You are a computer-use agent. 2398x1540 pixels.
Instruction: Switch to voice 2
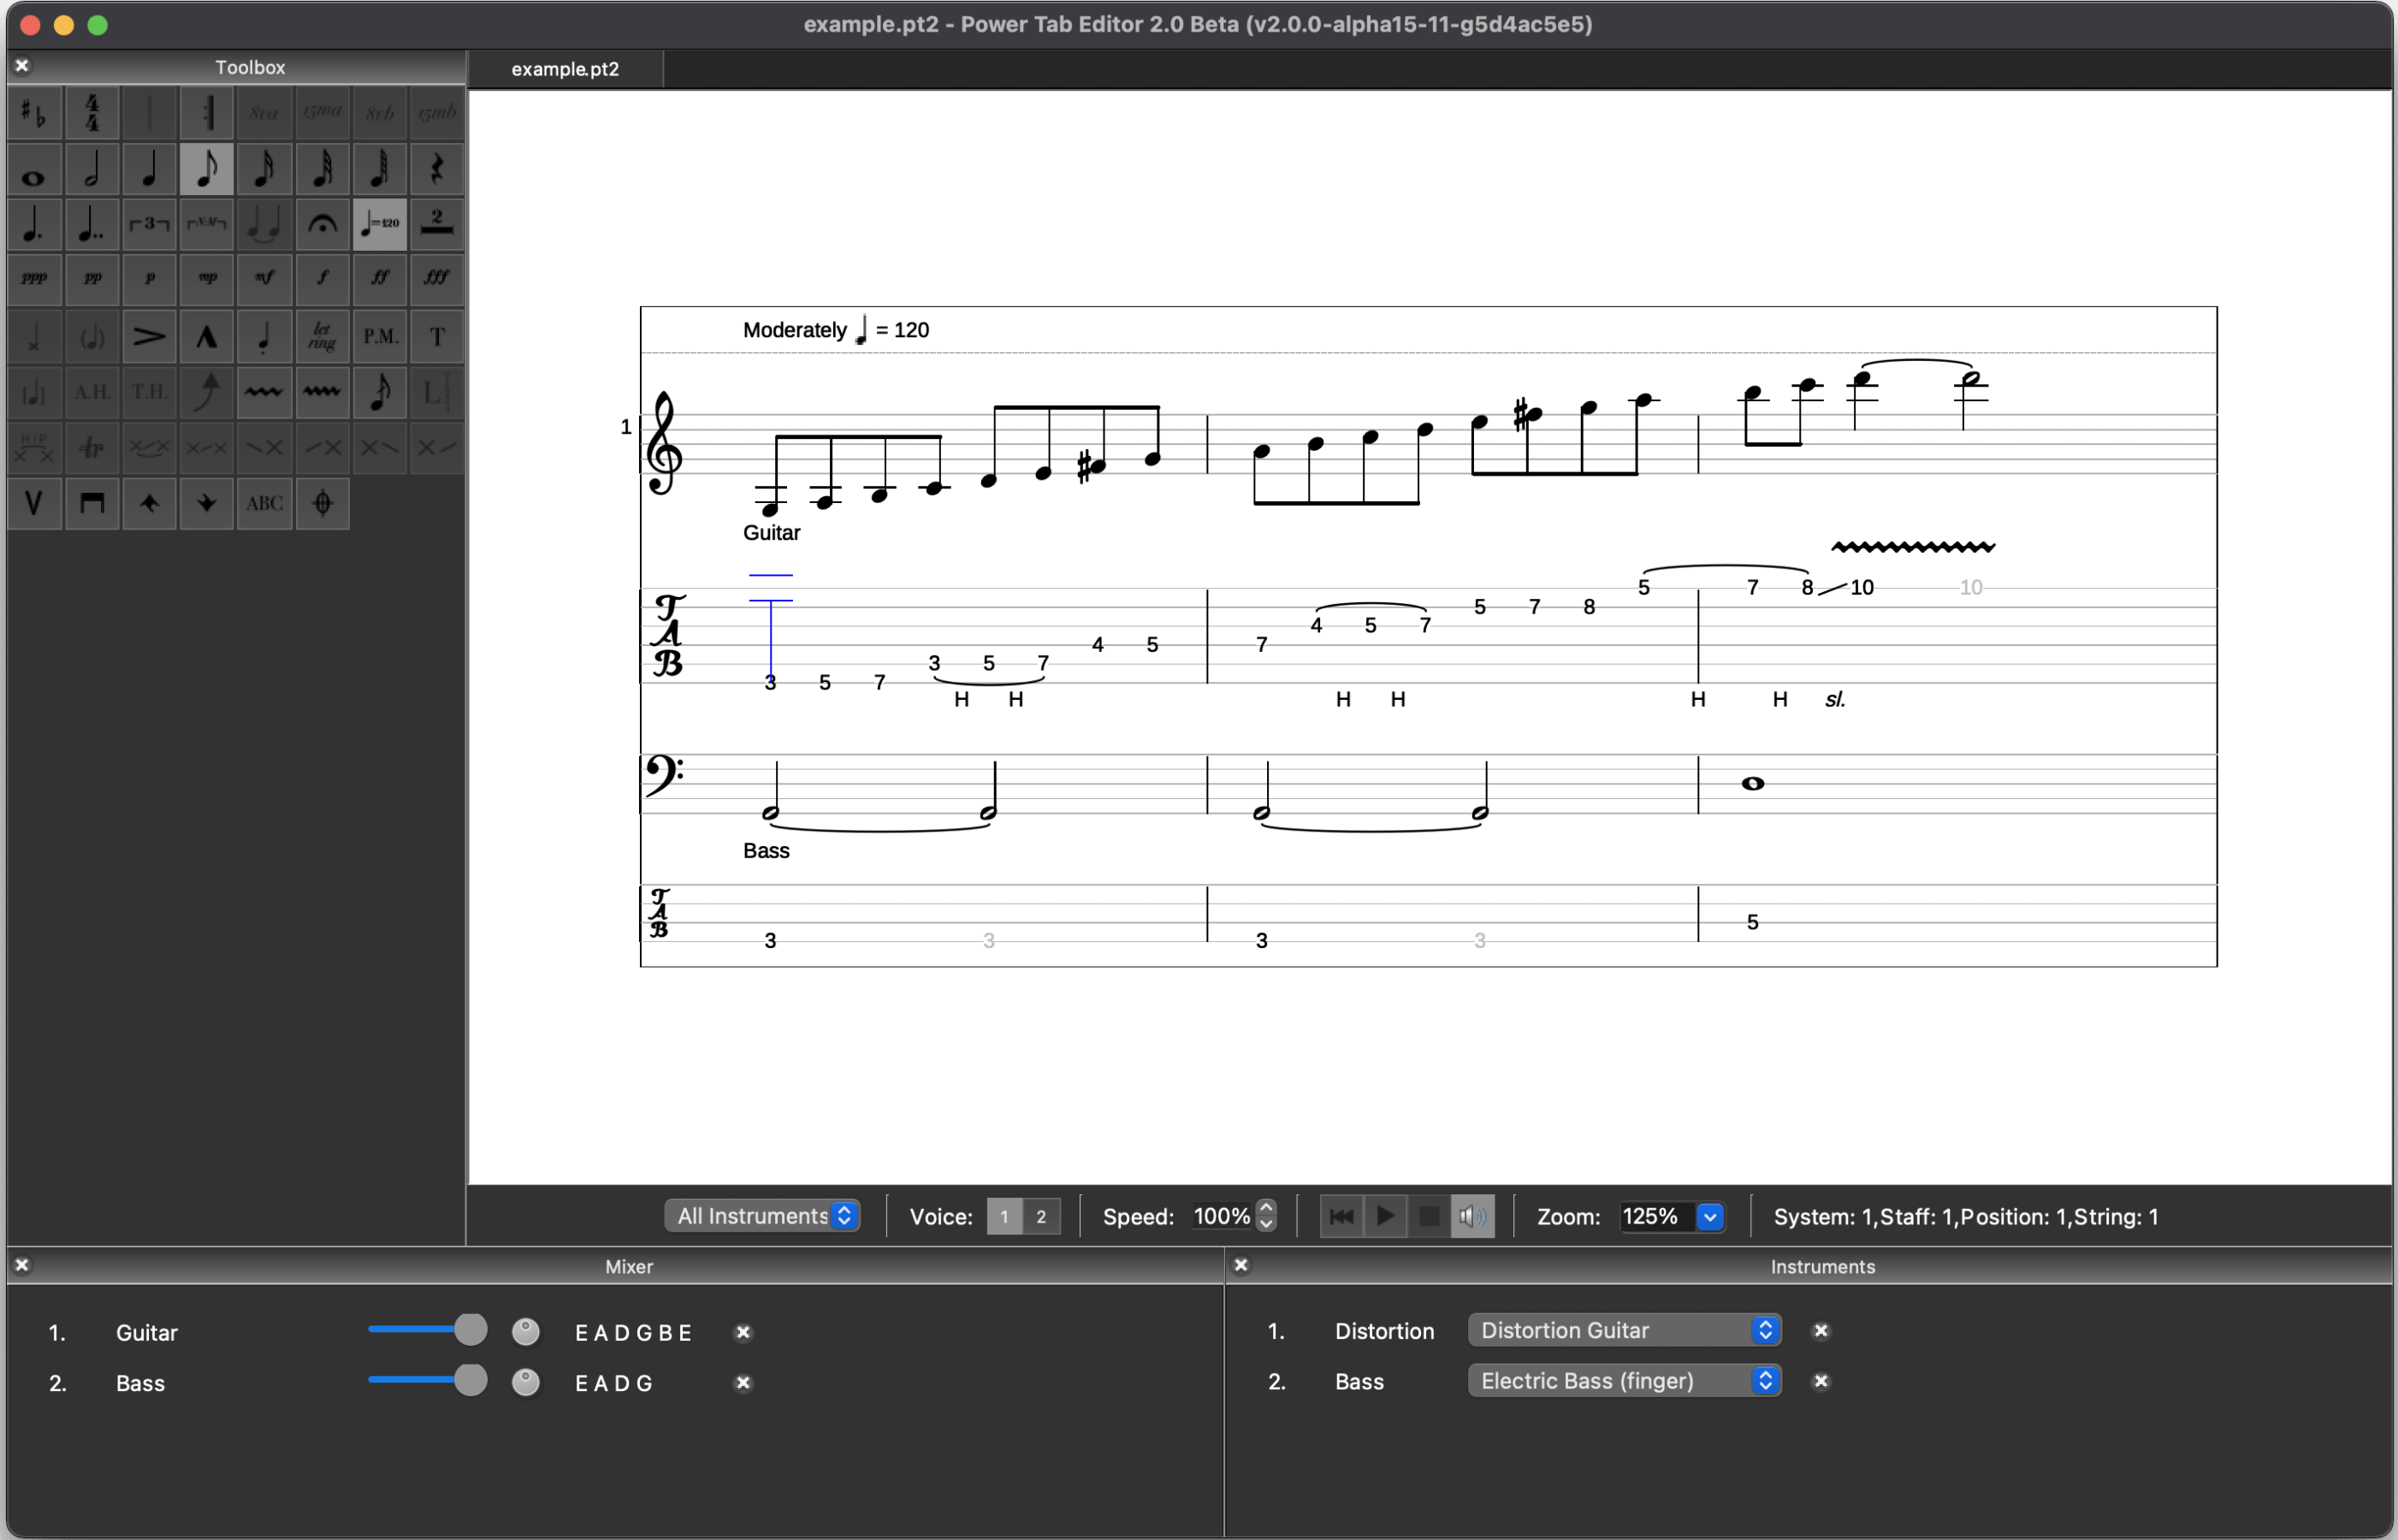pos(1041,1216)
